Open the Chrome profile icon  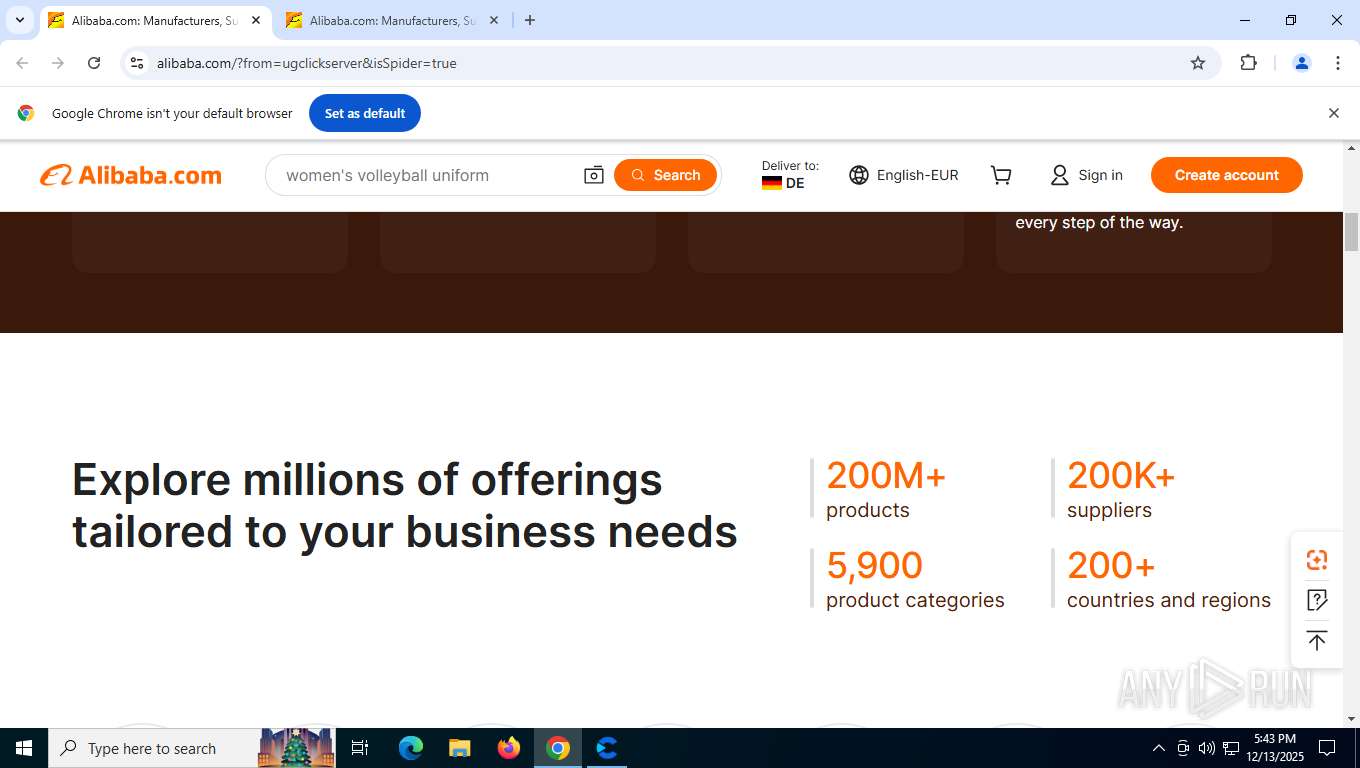[x=1302, y=63]
